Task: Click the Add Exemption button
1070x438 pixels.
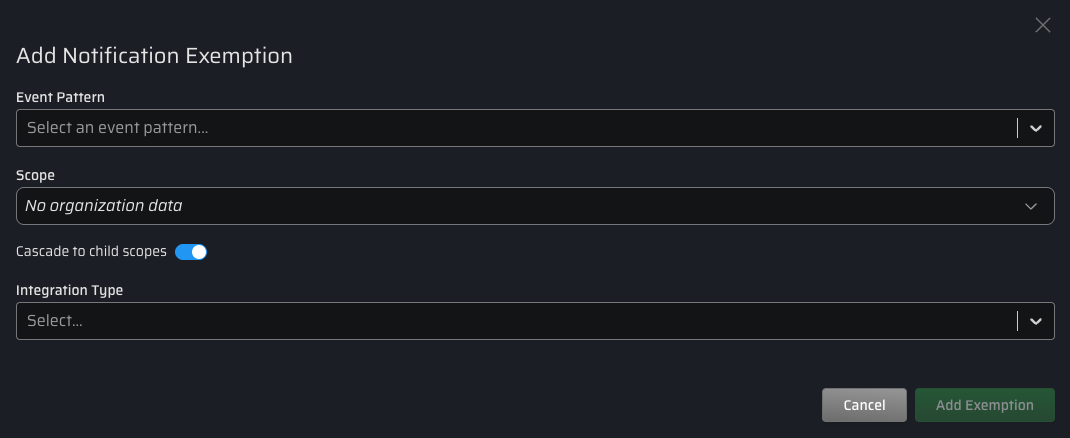Action: 984,405
